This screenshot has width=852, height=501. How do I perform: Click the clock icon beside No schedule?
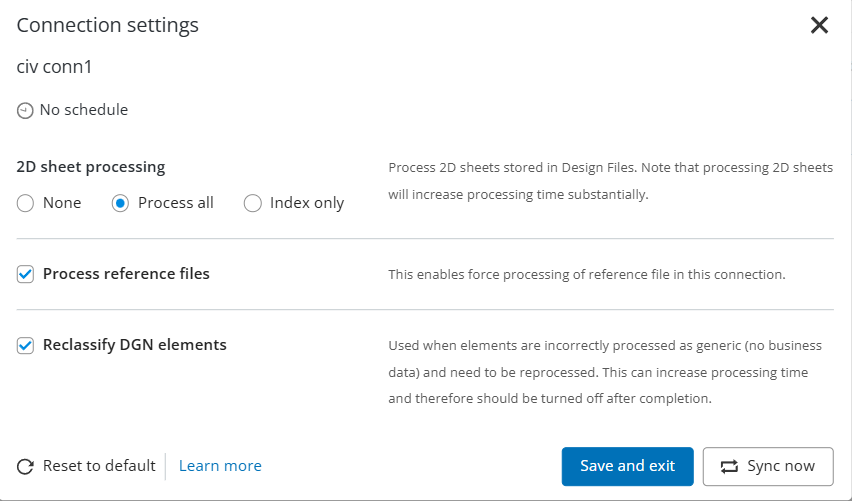[x=25, y=111]
